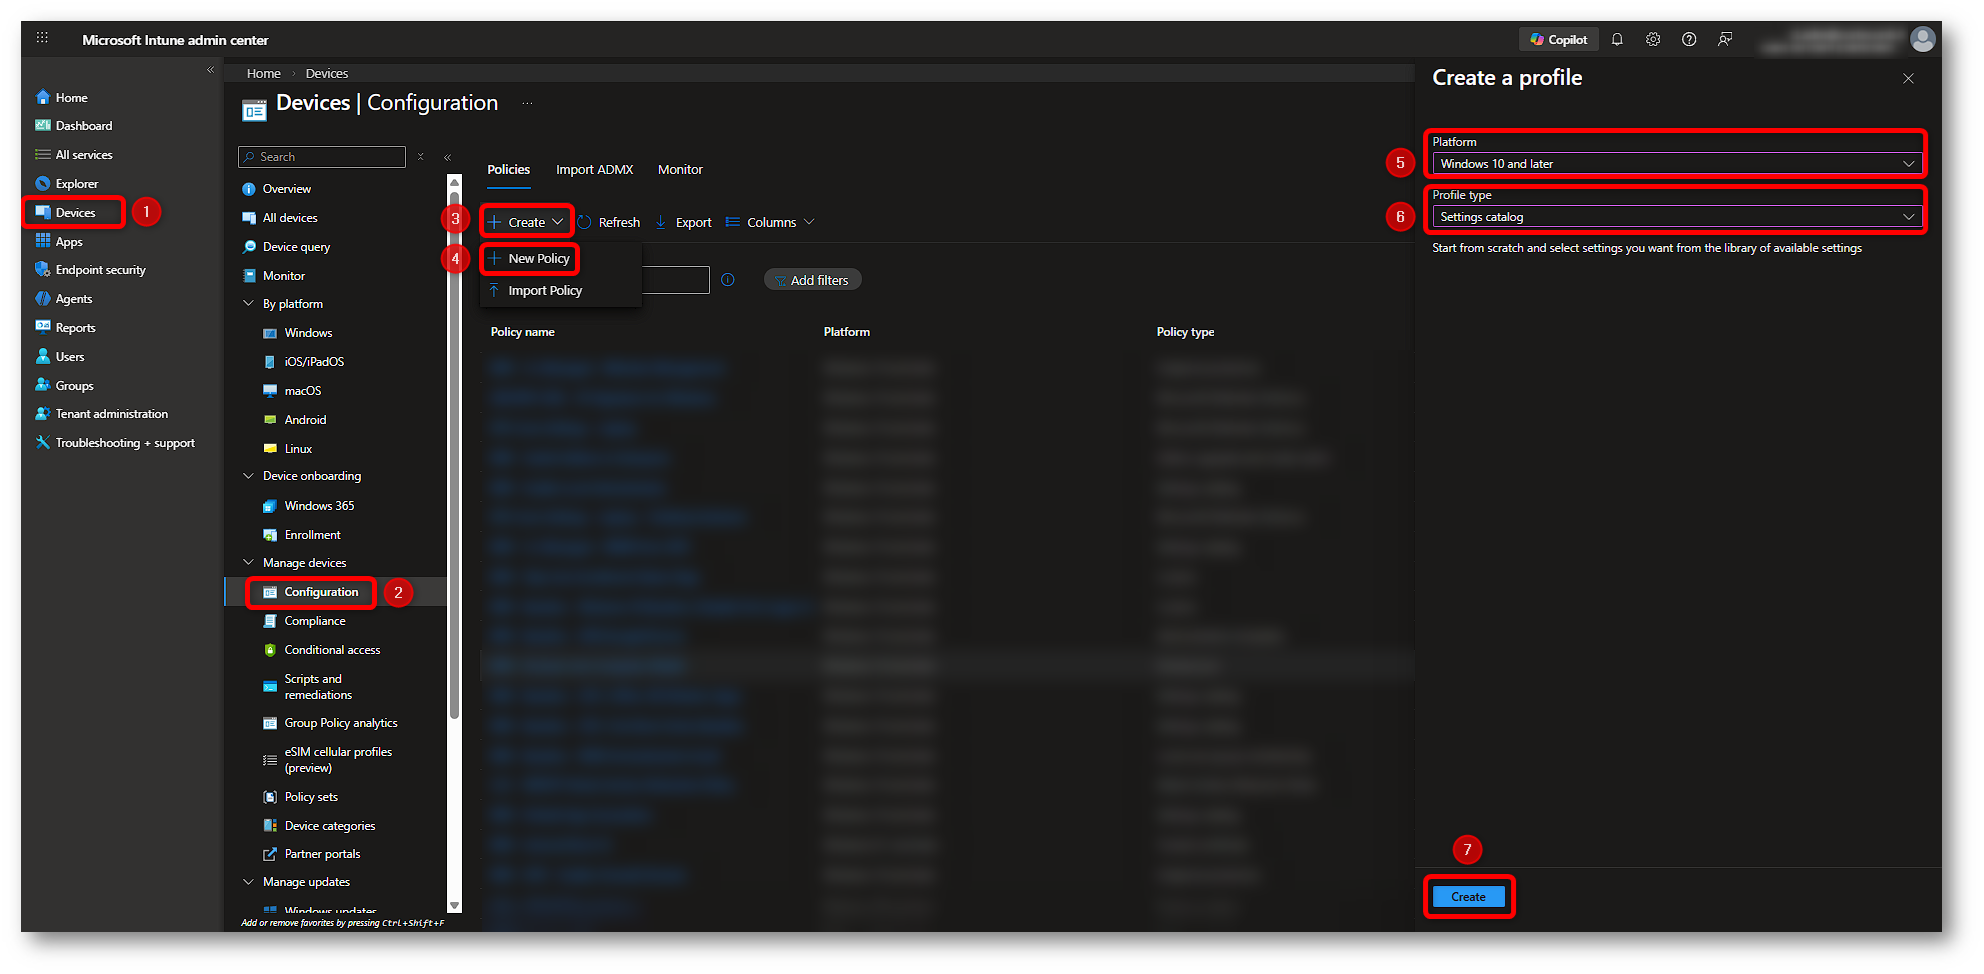Click the Endpoint security shield icon

click(x=43, y=270)
